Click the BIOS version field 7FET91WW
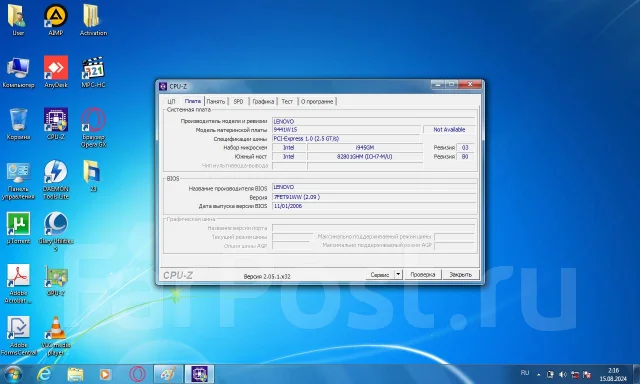Image resolution: width=640 pixels, height=384 pixels. coord(374,197)
